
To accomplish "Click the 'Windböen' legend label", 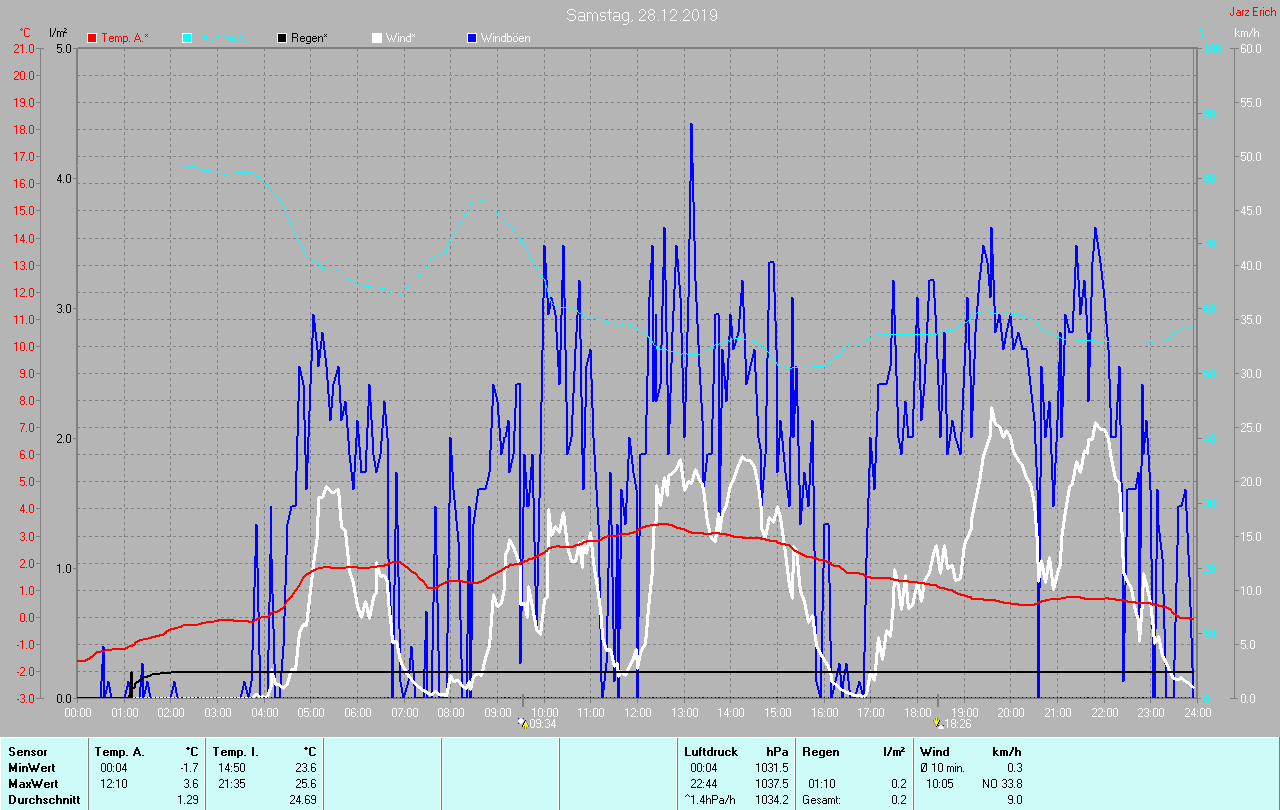I will click(x=505, y=38).
